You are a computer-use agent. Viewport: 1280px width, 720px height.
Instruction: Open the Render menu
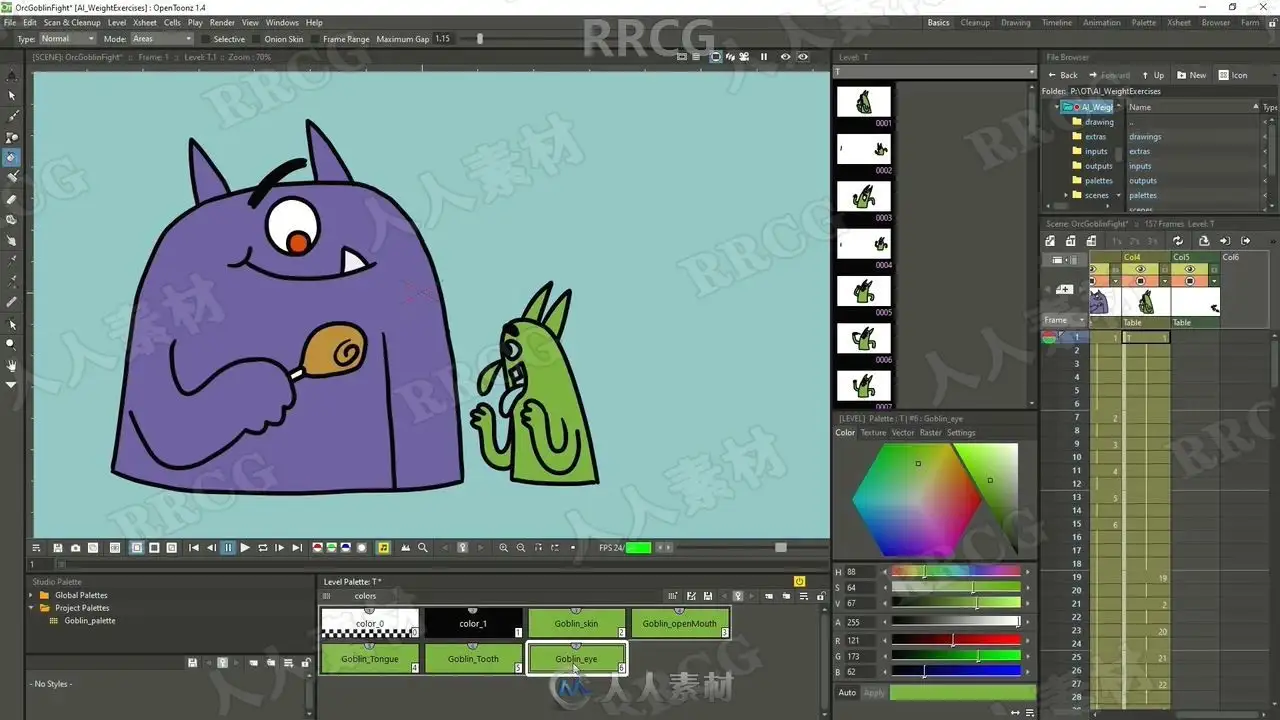(223, 22)
